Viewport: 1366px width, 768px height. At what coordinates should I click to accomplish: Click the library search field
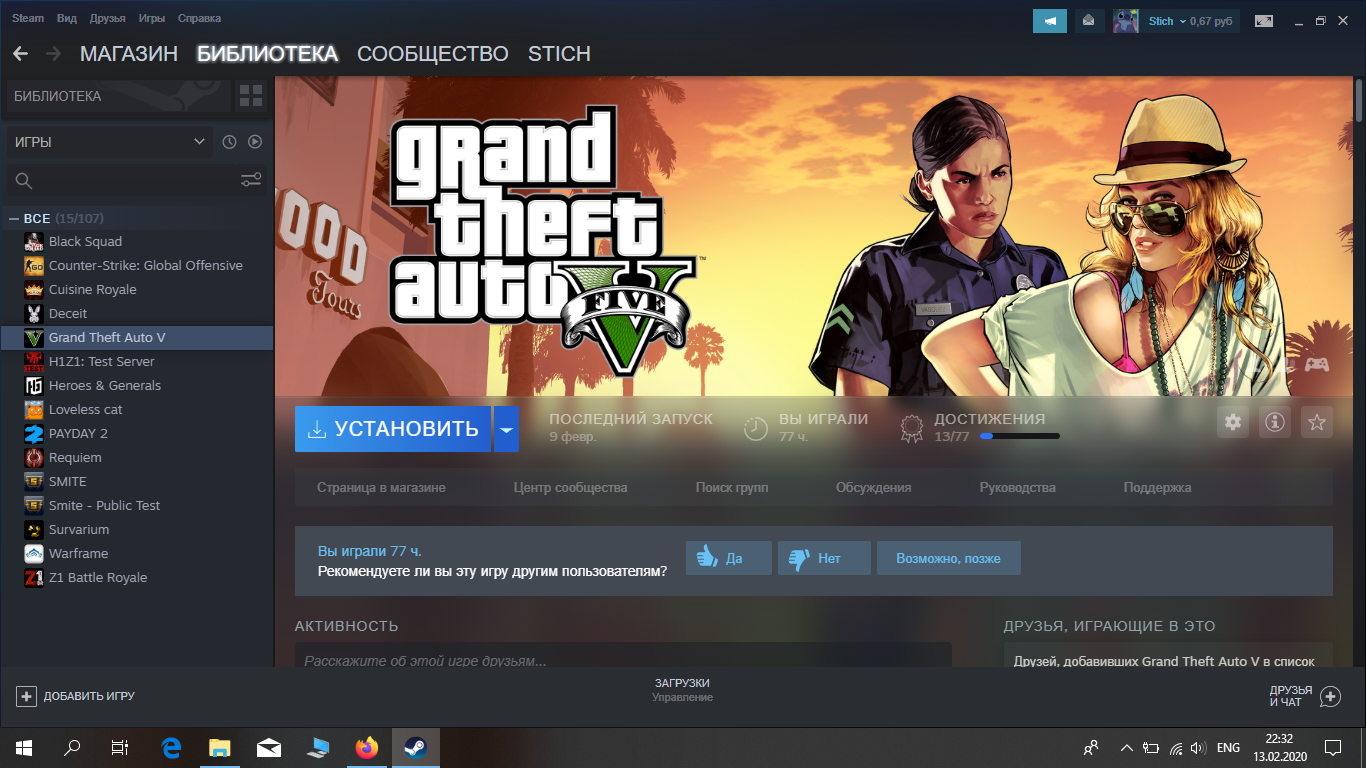point(136,181)
